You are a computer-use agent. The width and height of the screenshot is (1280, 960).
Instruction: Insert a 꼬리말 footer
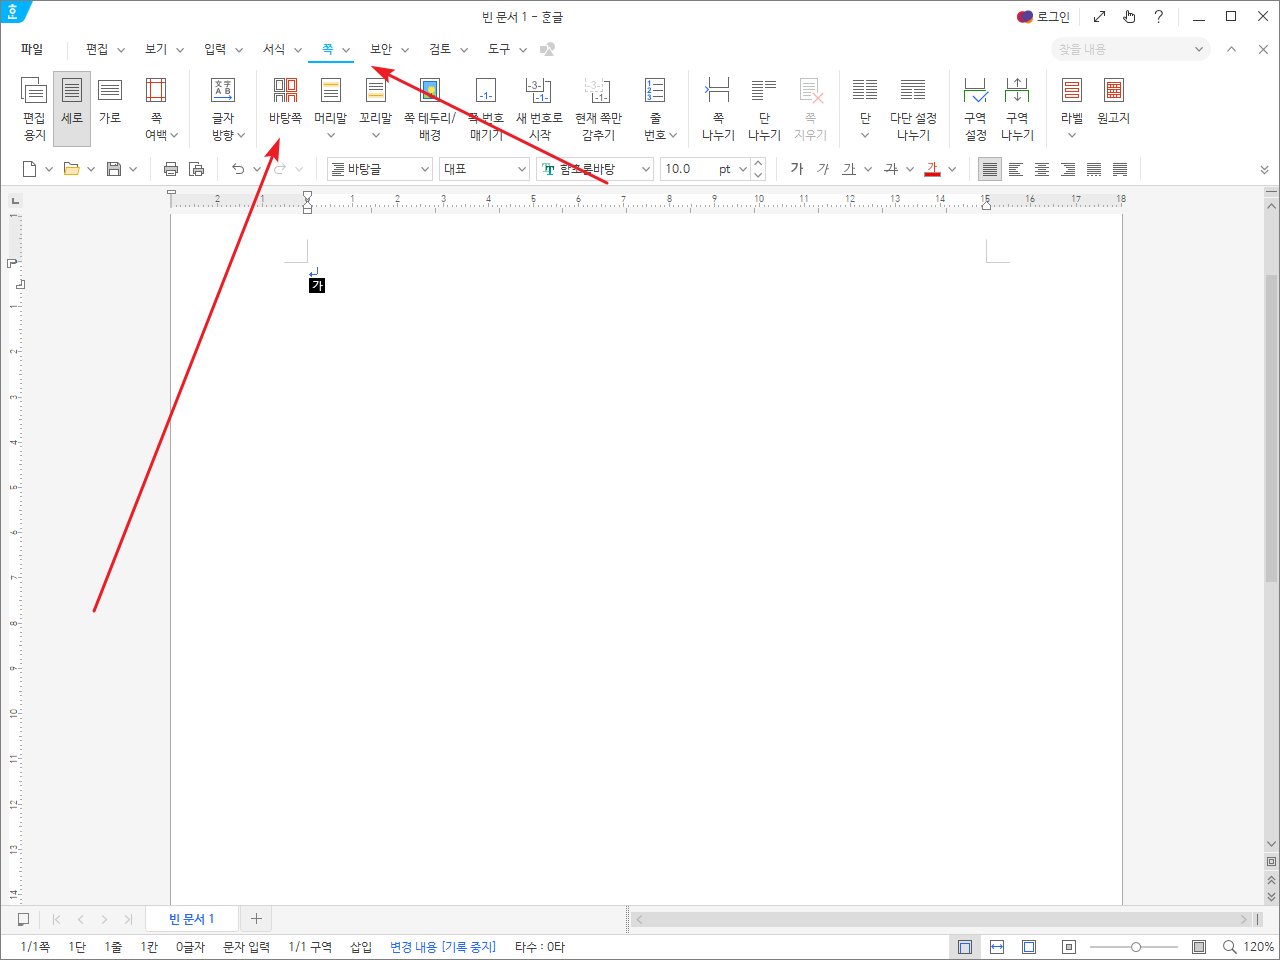click(x=376, y=109)
